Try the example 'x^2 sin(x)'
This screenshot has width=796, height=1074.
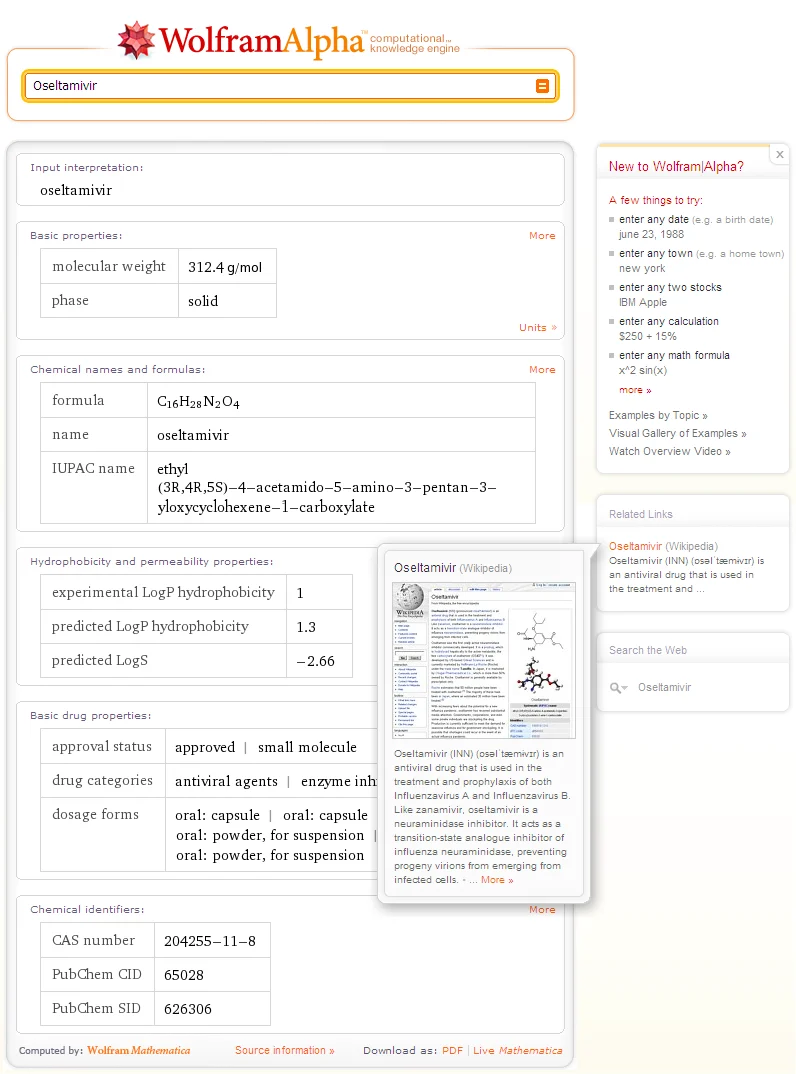point(643,370)
